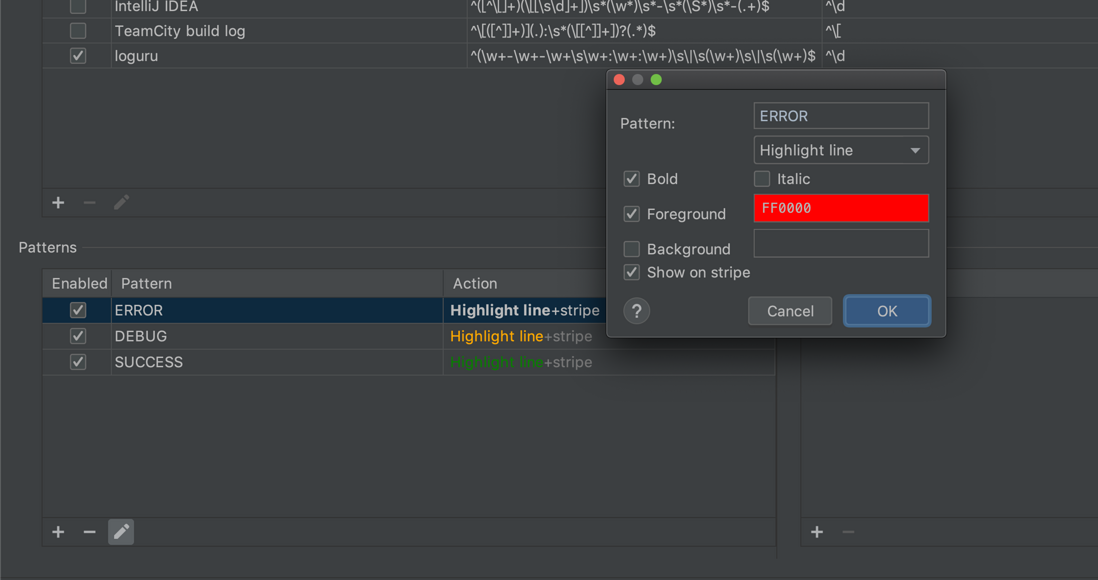The height and width of the screenshot is (580, 1098).
Task: Click the IntelliJ IDEA format name
Action: (x=156, y=7)
